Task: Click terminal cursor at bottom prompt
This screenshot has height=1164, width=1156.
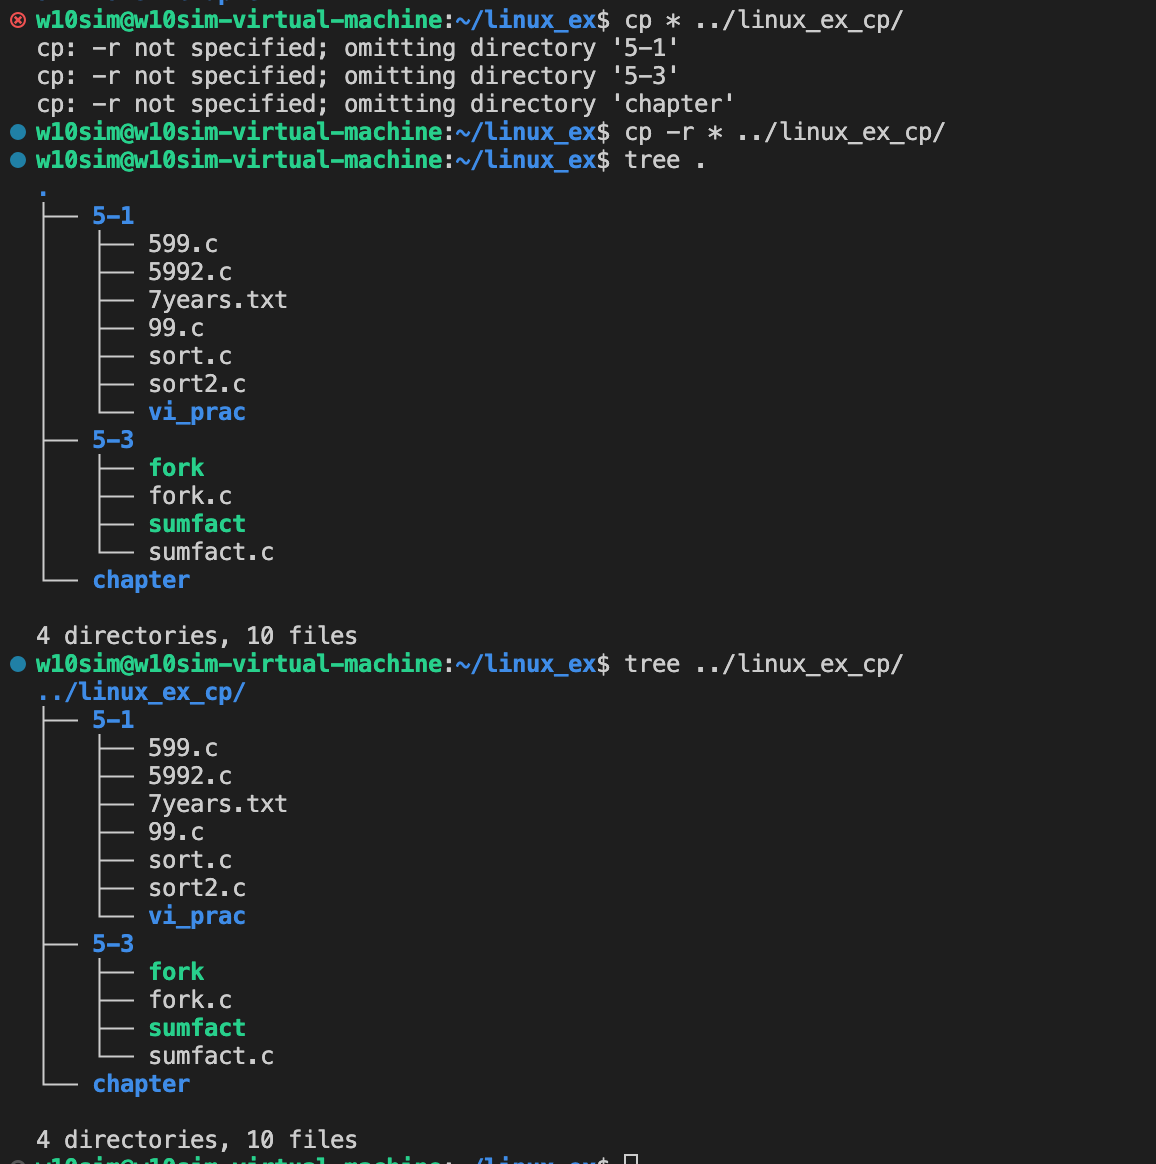Action: [x=631, y=1159]
